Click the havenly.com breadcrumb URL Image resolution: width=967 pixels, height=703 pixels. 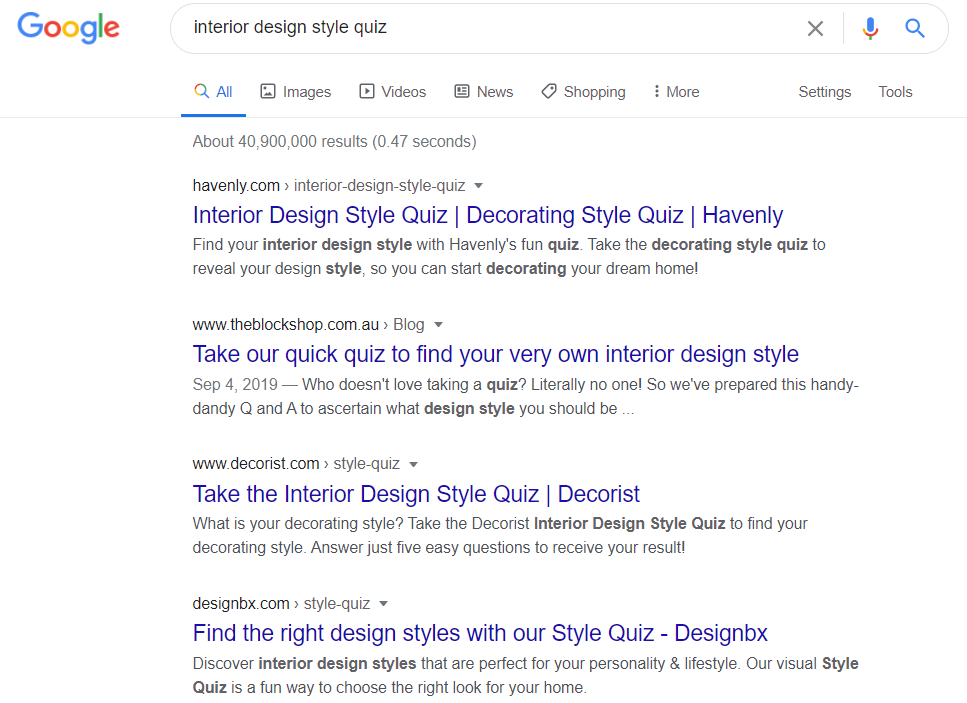coord(329,186)
